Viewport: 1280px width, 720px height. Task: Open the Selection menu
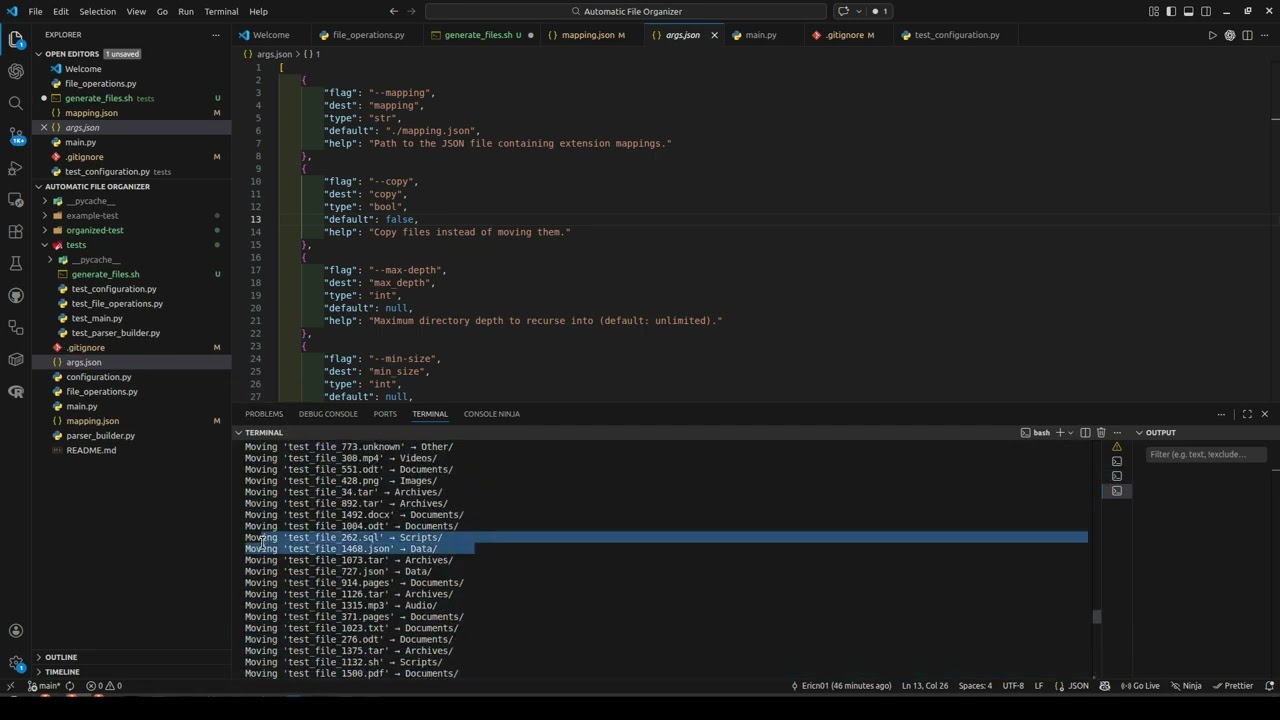click(x=97, y=11)
